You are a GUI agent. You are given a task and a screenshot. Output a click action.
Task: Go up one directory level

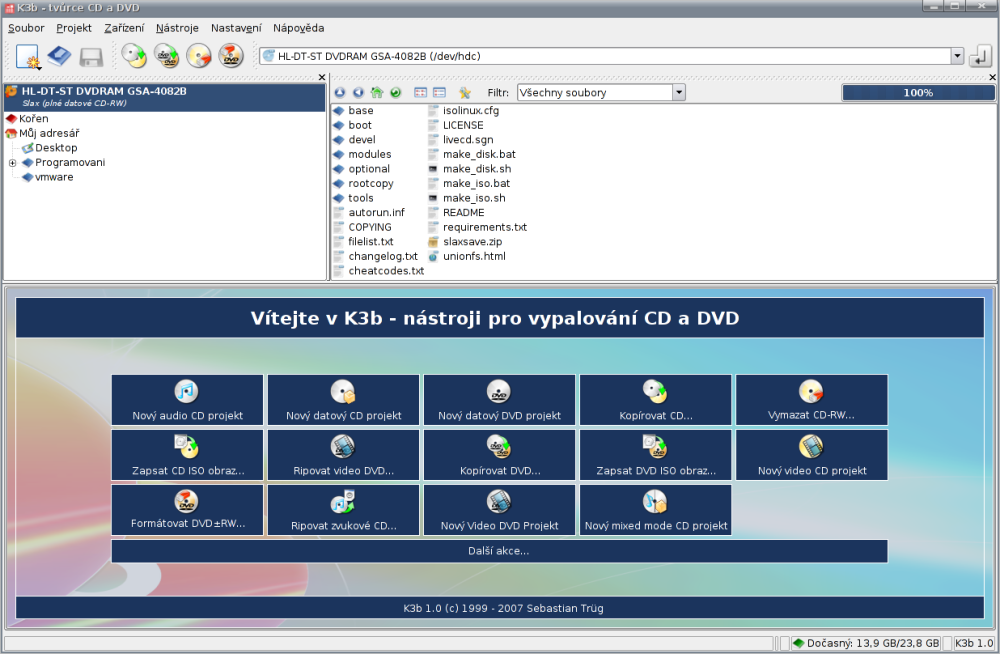tap(340, 93)
